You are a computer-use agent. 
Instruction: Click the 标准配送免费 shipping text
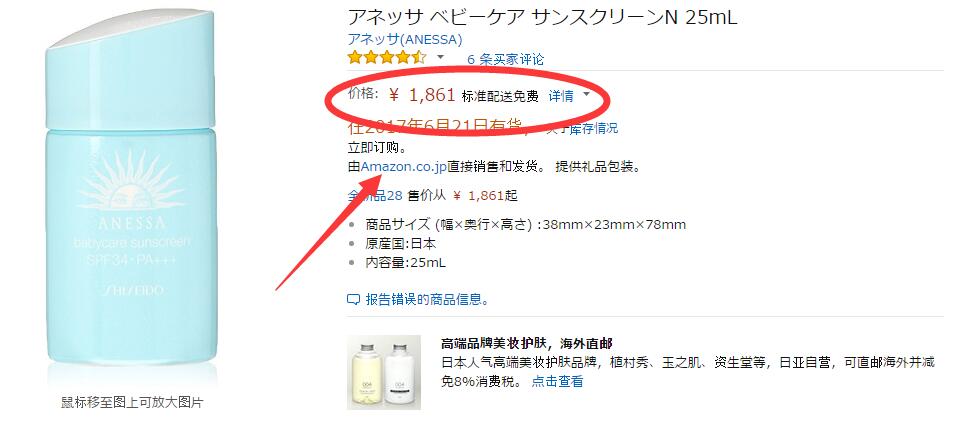coord(500,96)
